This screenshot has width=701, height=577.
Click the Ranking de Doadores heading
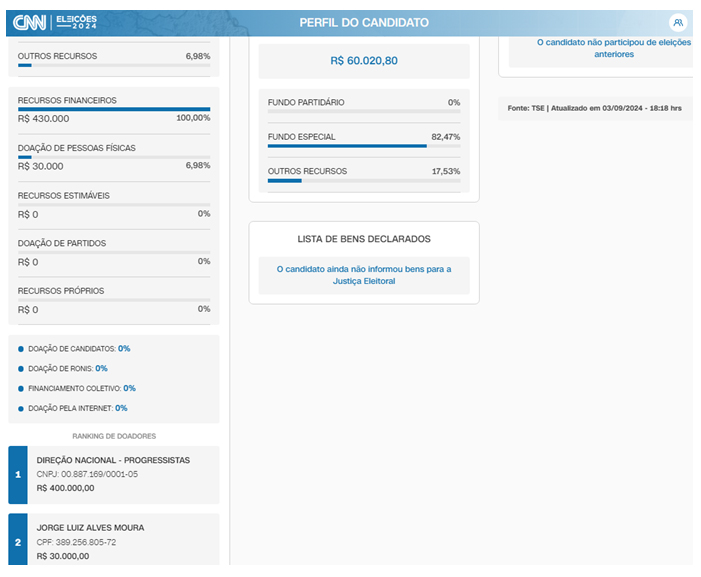click(x=114, y=436)
